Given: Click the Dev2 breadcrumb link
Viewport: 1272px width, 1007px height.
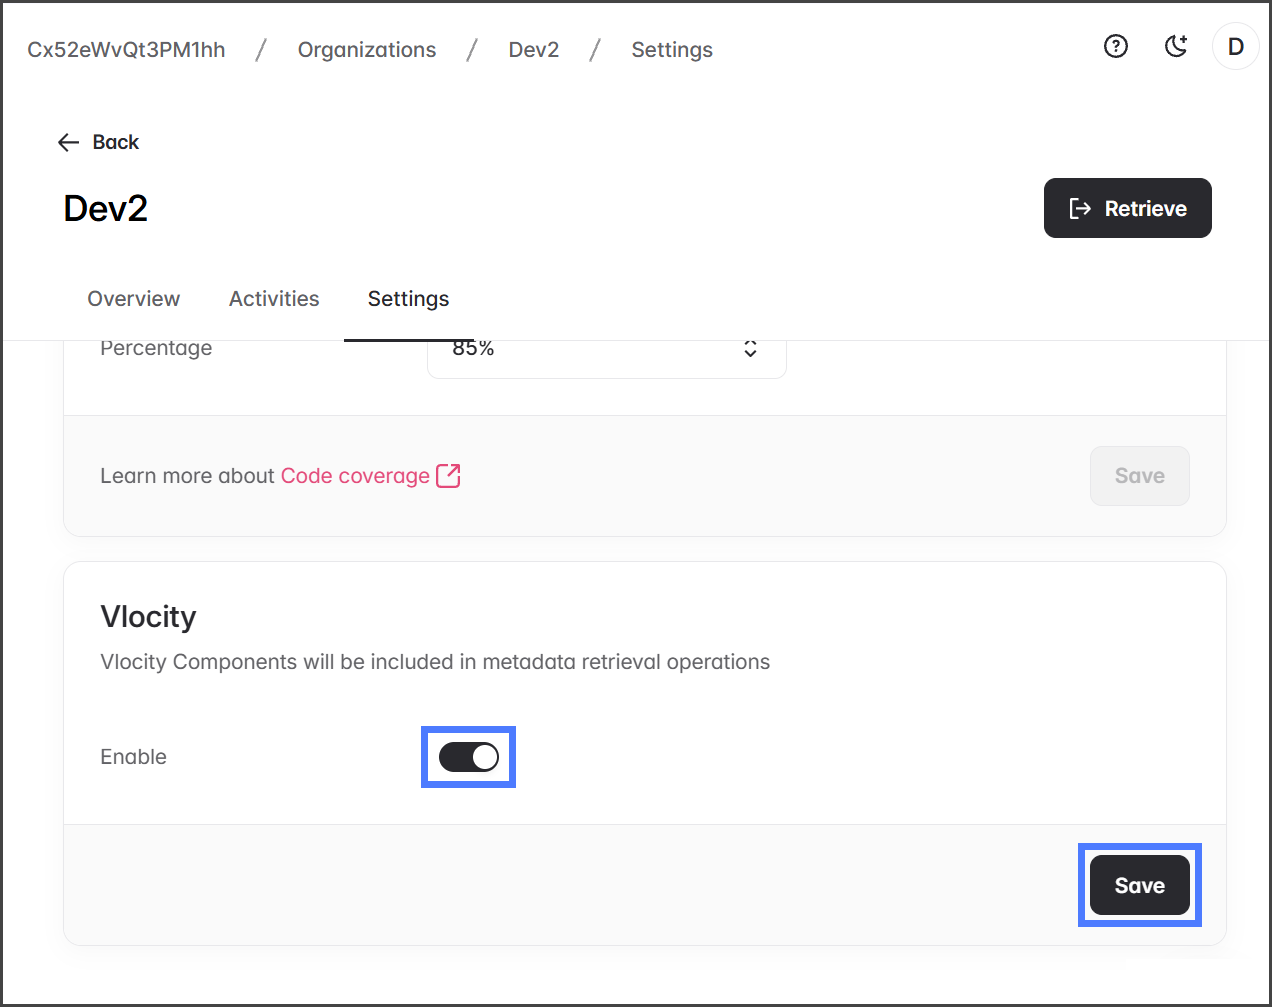Looking at the screenshot, I should click(533, 50).
